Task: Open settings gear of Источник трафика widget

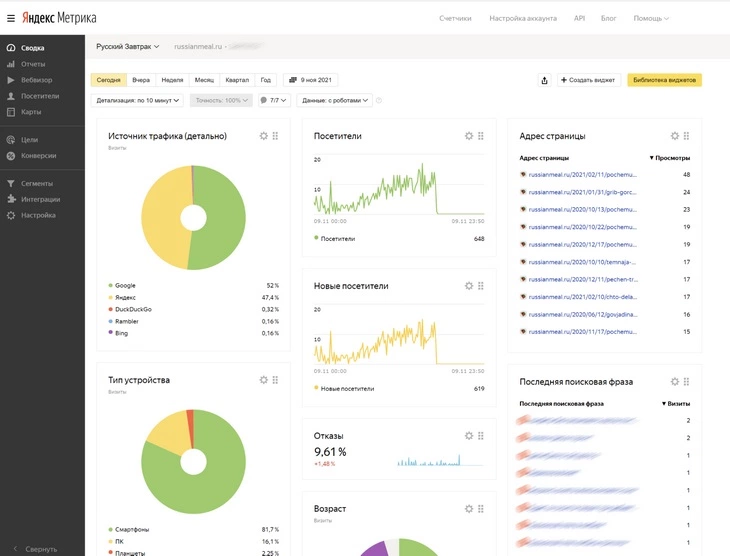Action: [x=264, y=136]
